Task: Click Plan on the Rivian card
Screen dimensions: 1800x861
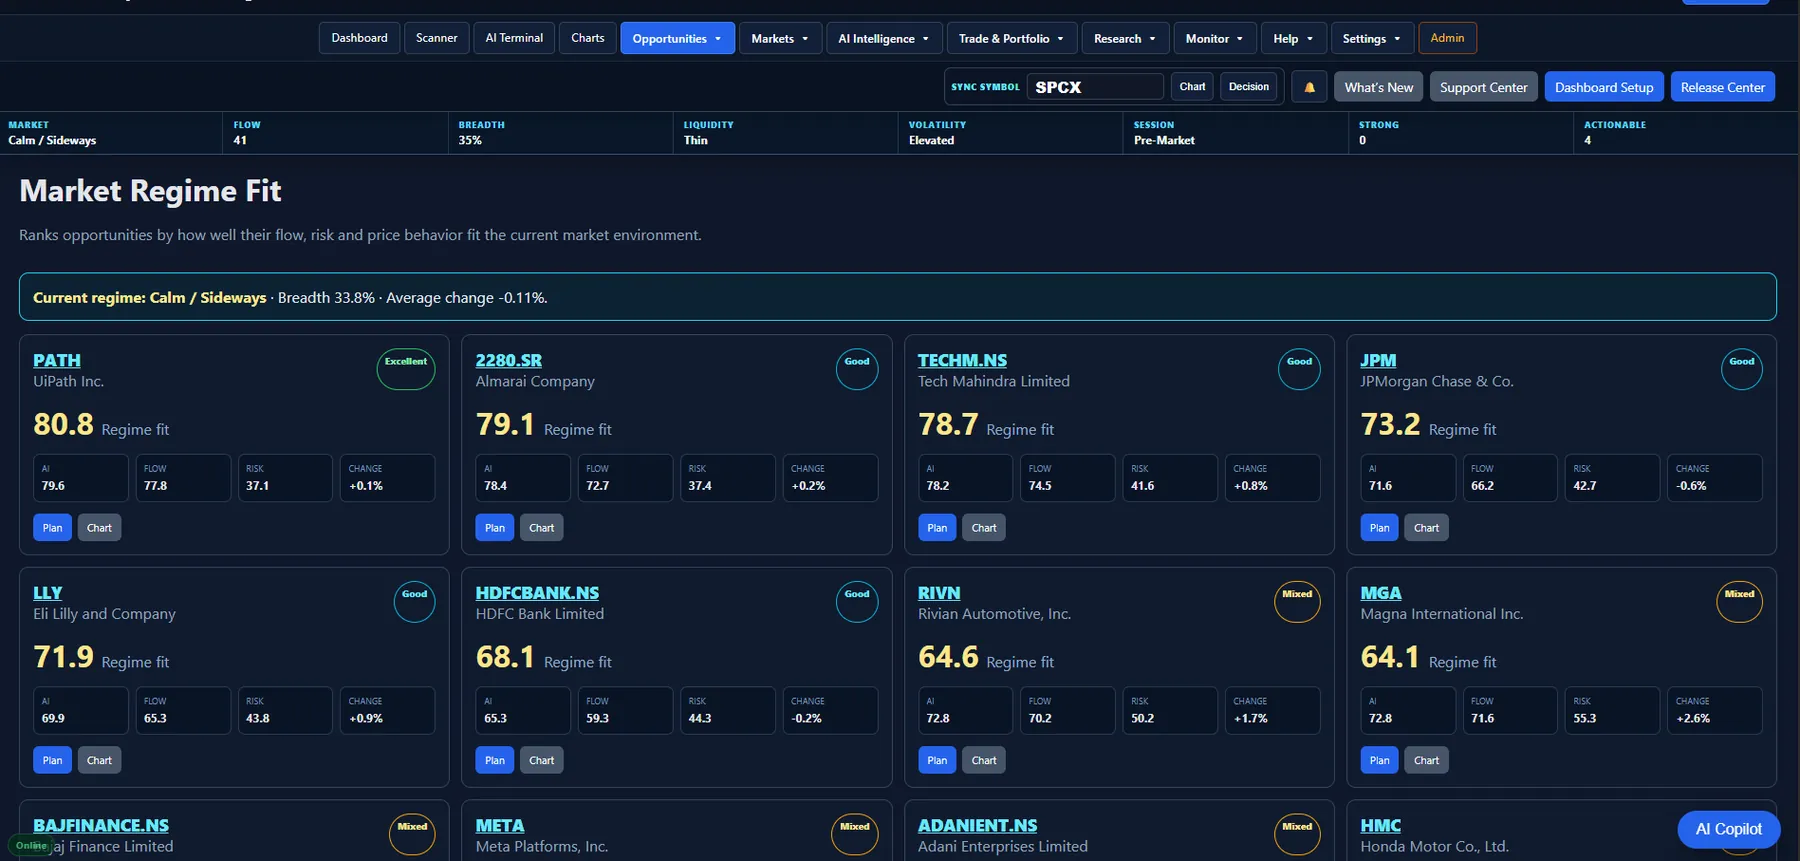Action: 937,760
